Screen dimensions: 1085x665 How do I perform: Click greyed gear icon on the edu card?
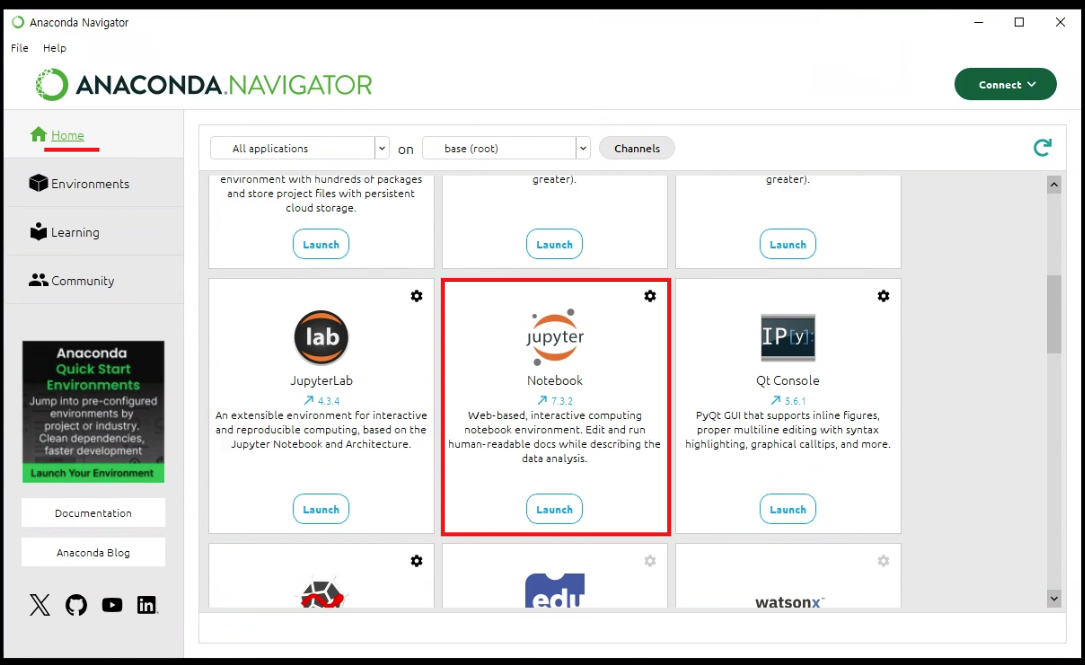coord(650,561)
